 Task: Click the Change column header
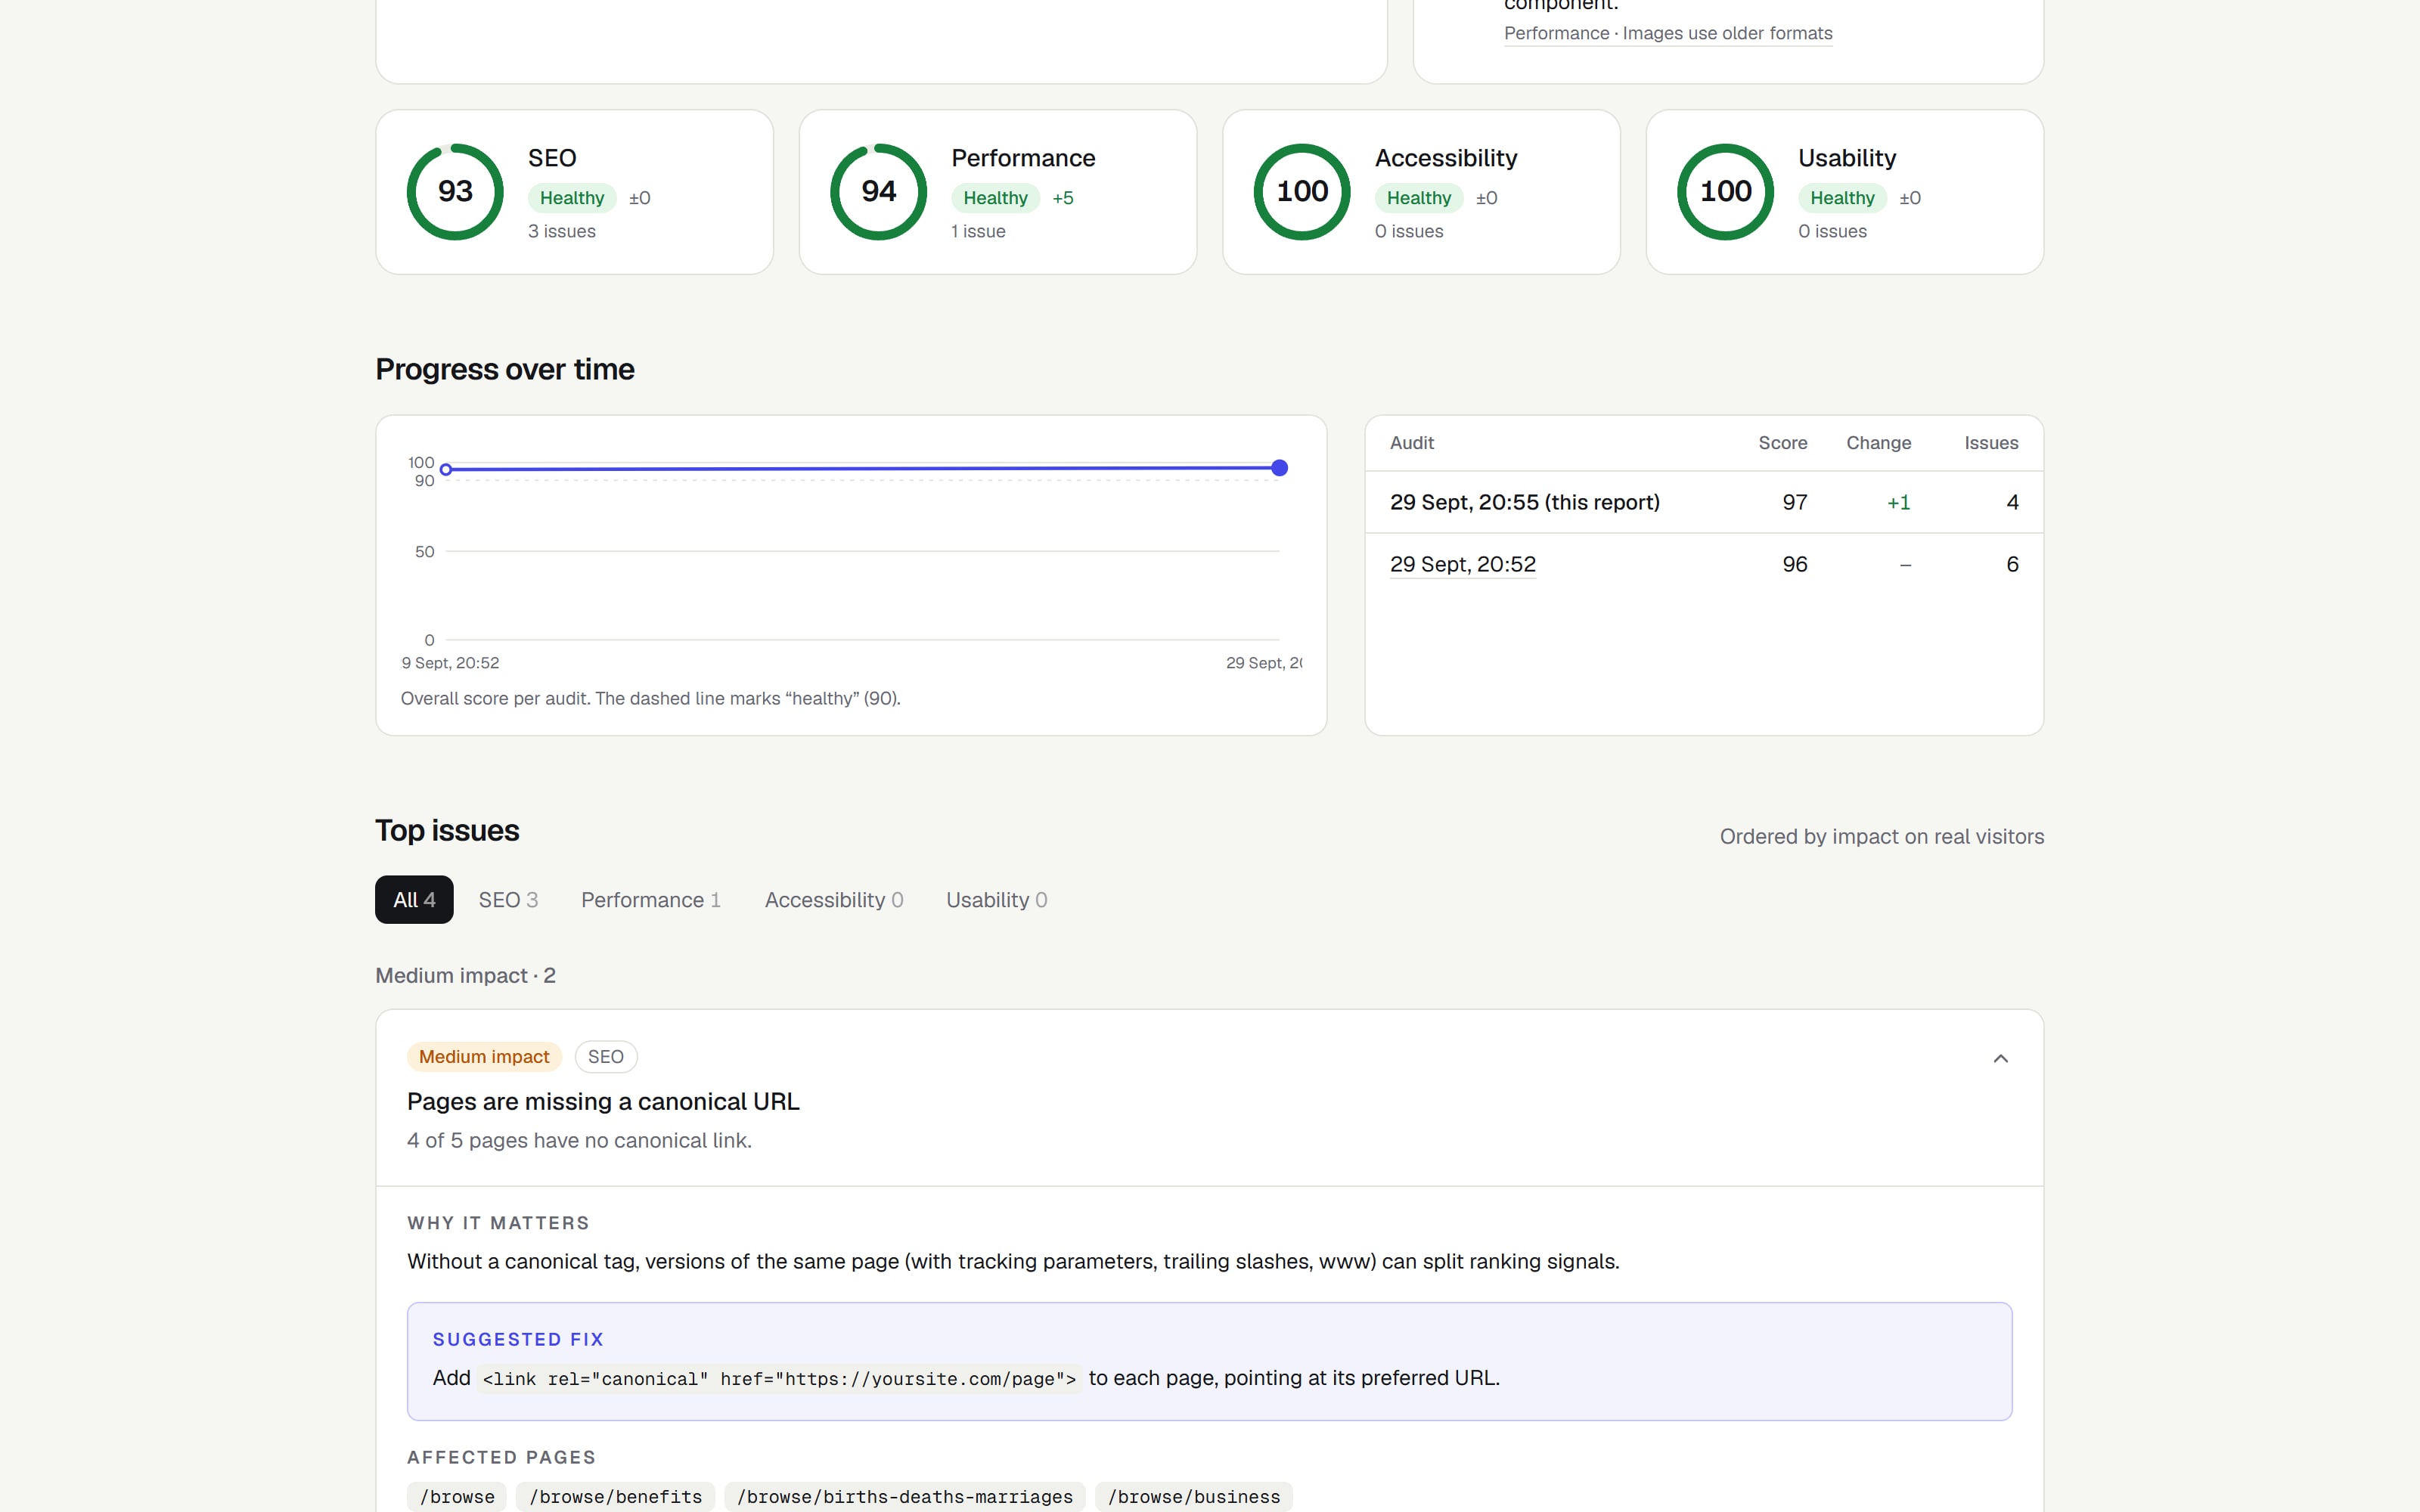coord(1878,443)
